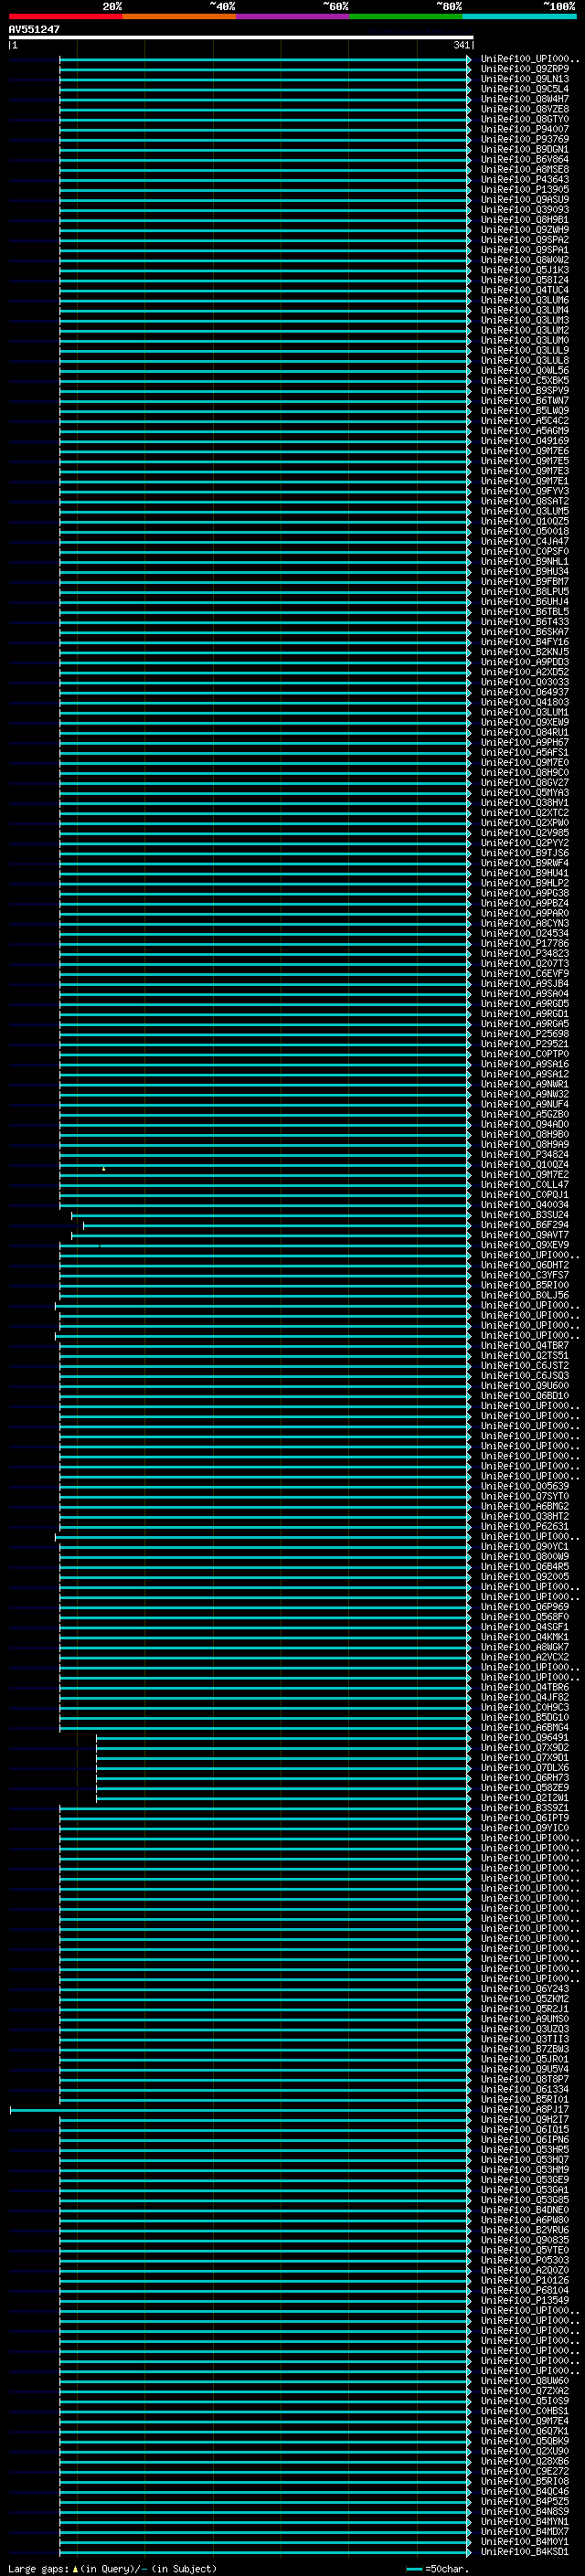This screenshot has width=585, height=2576.
Task: Select the UniRef100_A8MSE8 label
Action: 525,169
